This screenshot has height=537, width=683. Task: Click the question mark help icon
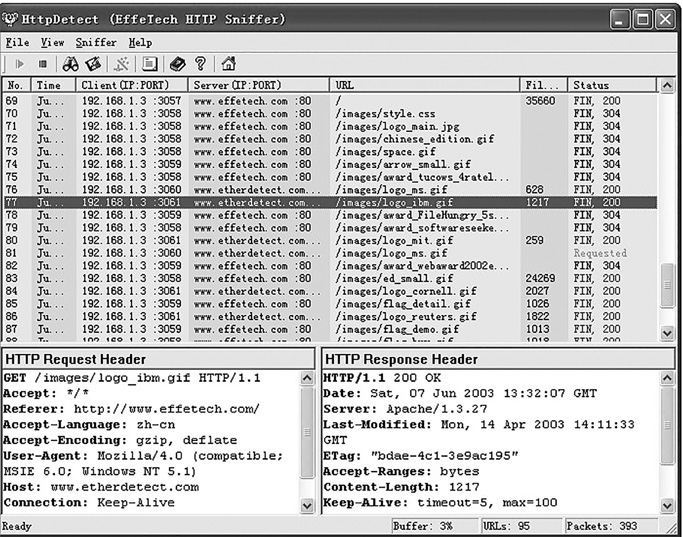tap(200, 64)
